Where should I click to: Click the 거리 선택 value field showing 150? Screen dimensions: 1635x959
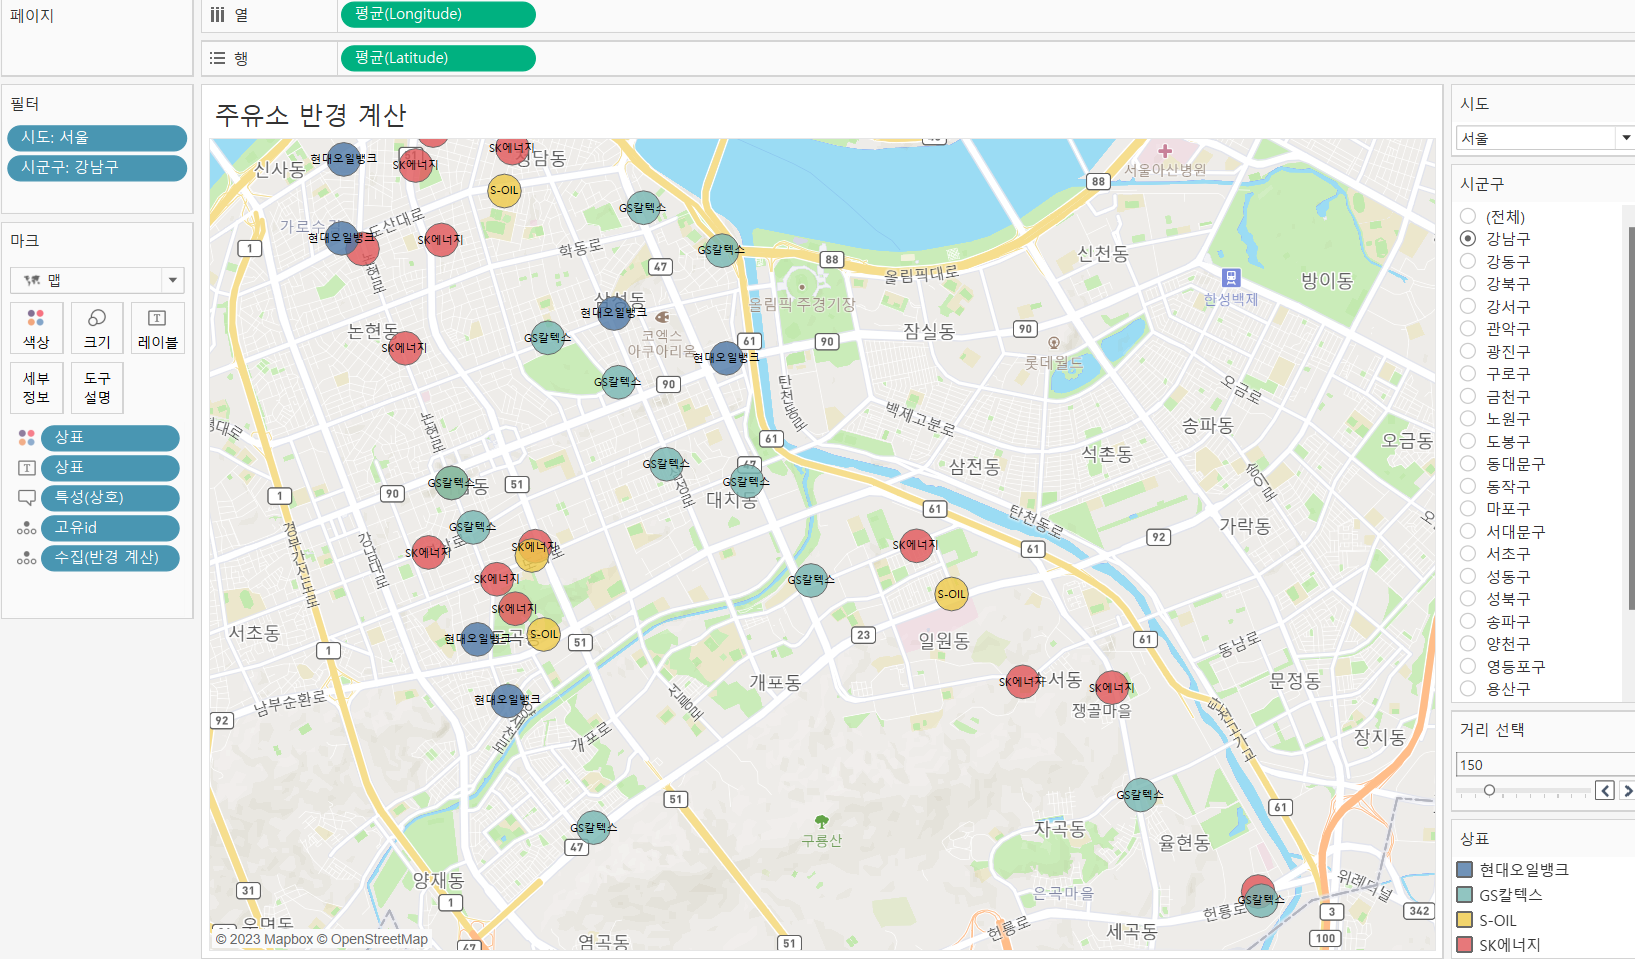coord(1545,765)
